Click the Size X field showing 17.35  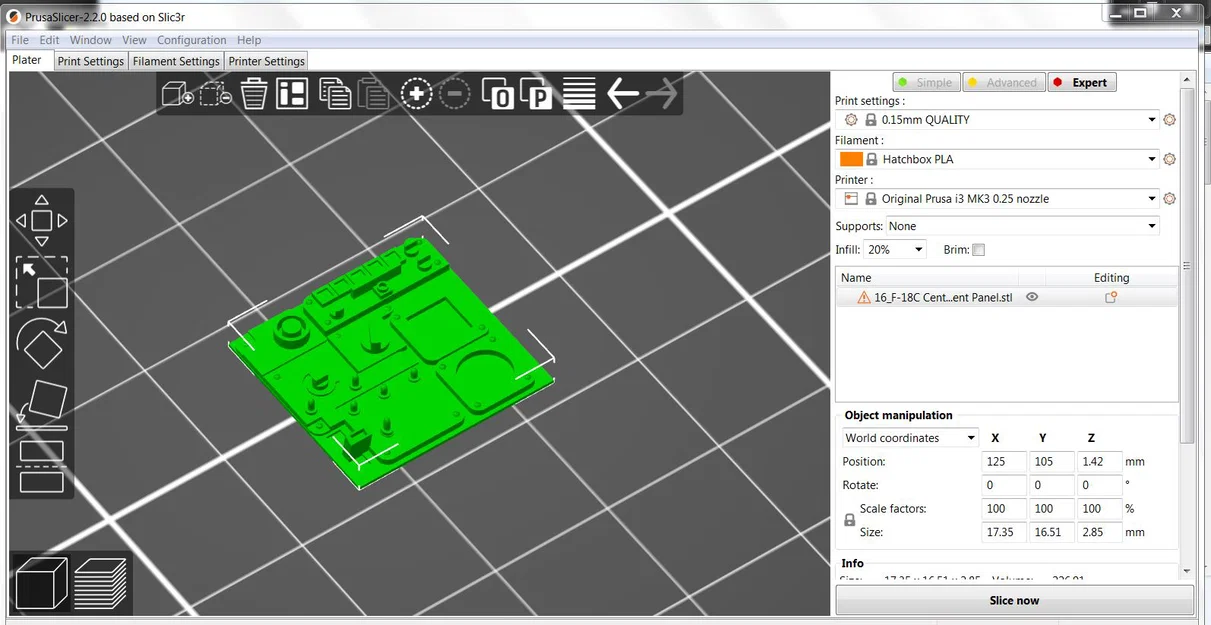click(1004, 532)
